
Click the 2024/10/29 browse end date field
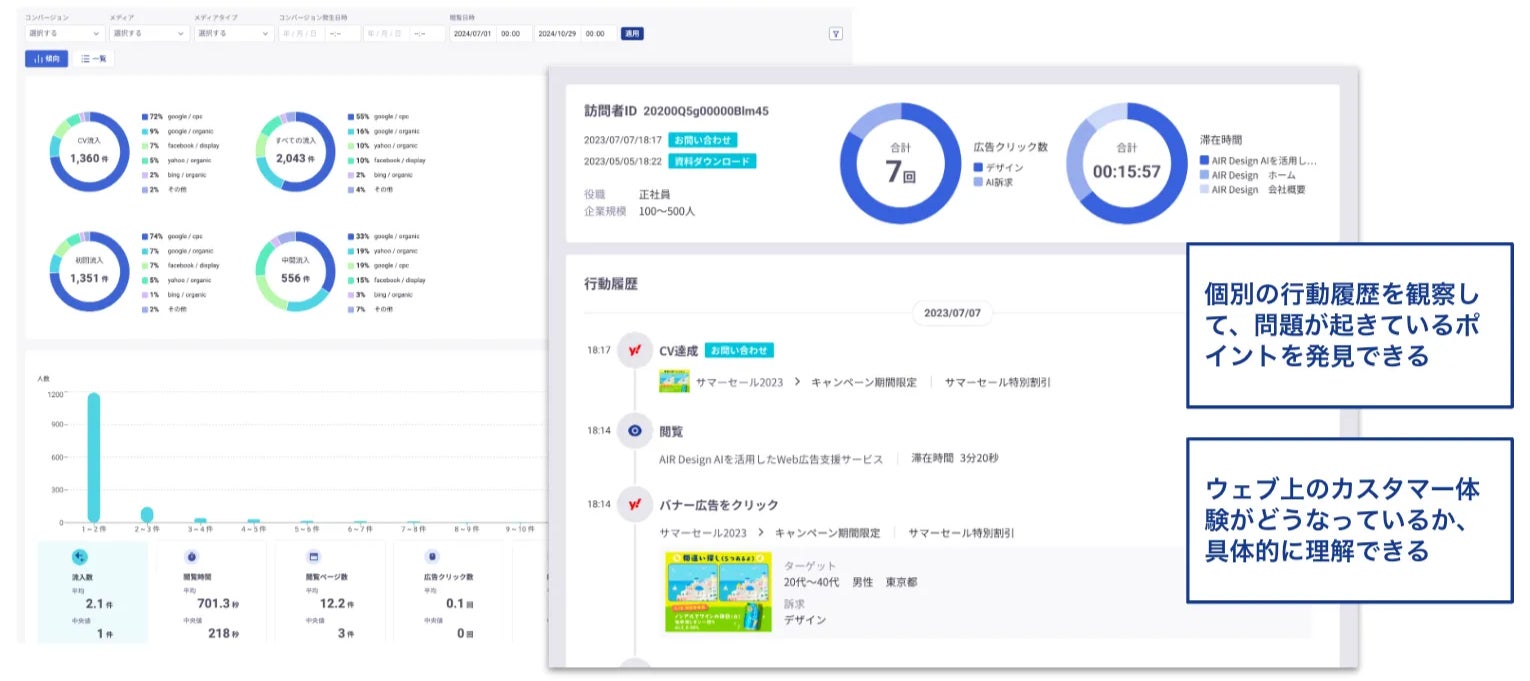558,33
